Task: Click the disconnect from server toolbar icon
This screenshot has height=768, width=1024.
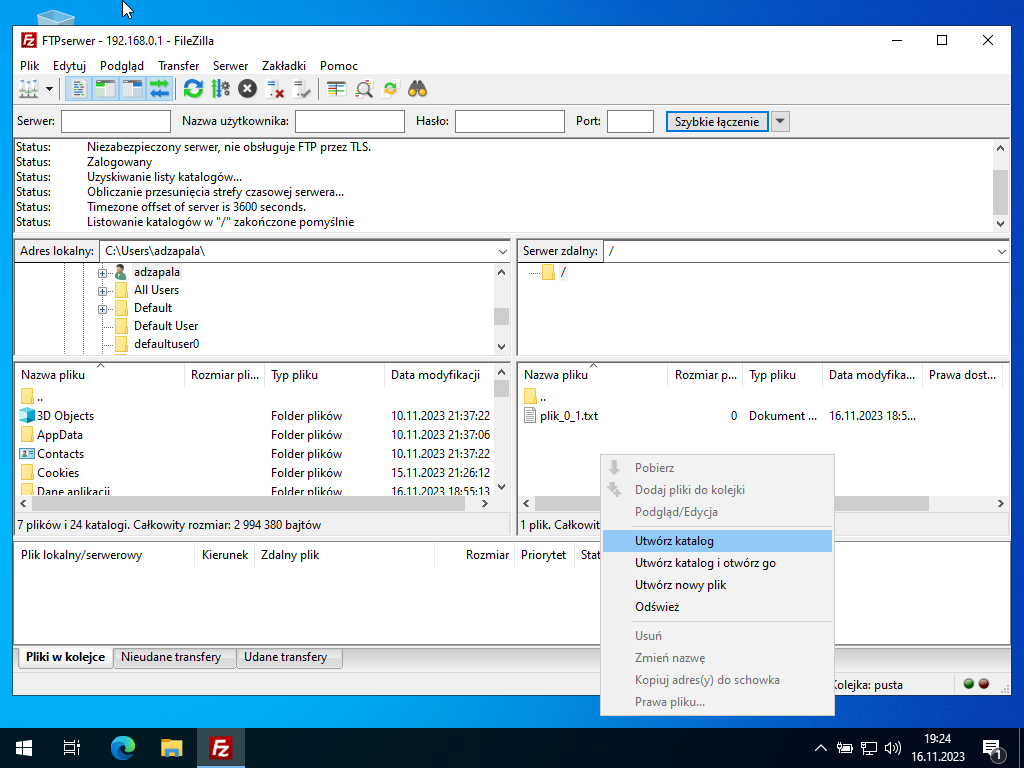Action: (275, 89)
